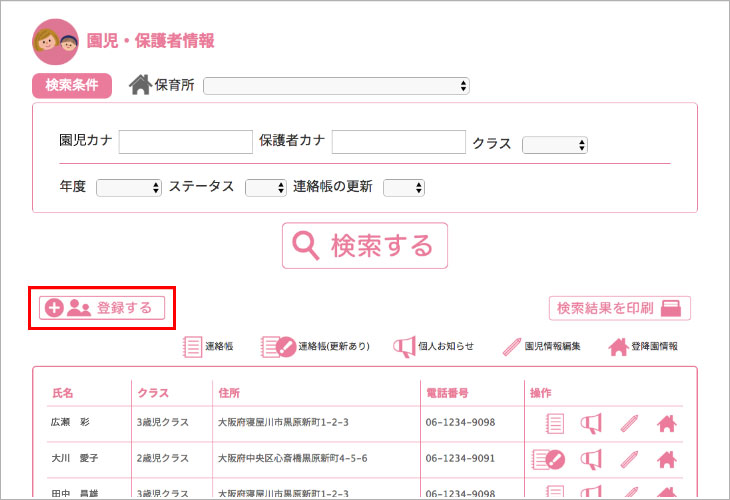Click 連絡帳(更新あり) legend icon
The width and height of the screenshot is (730, 500).
coord(278,346)
